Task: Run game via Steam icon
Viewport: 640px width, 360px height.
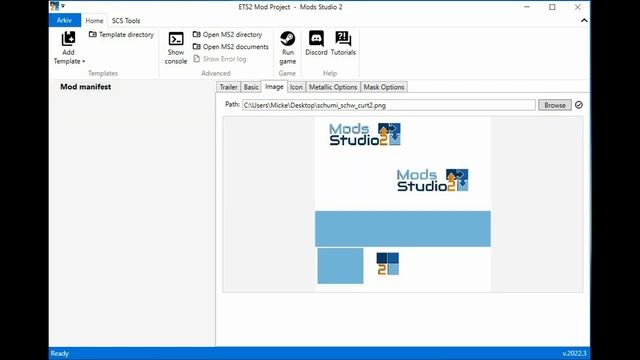Action: point(287,48)
